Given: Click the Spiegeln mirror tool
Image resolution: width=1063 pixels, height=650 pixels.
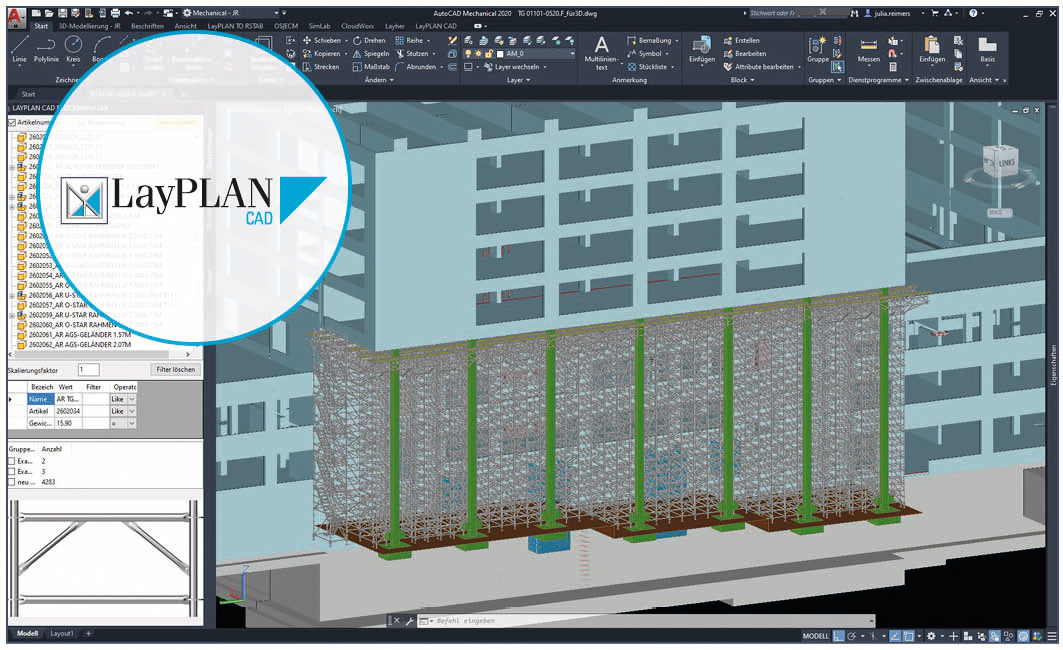Looking at the screenshot, I should (x=371, y=54).
